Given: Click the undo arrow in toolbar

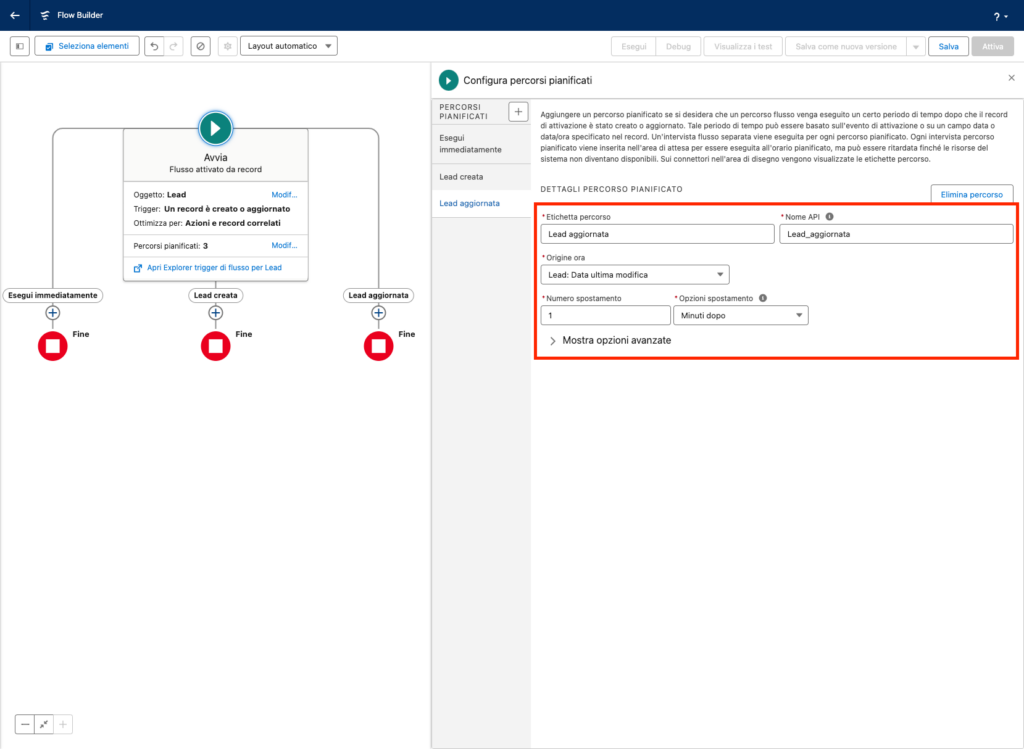Looking at the screenshot, I should click(154, 46).
